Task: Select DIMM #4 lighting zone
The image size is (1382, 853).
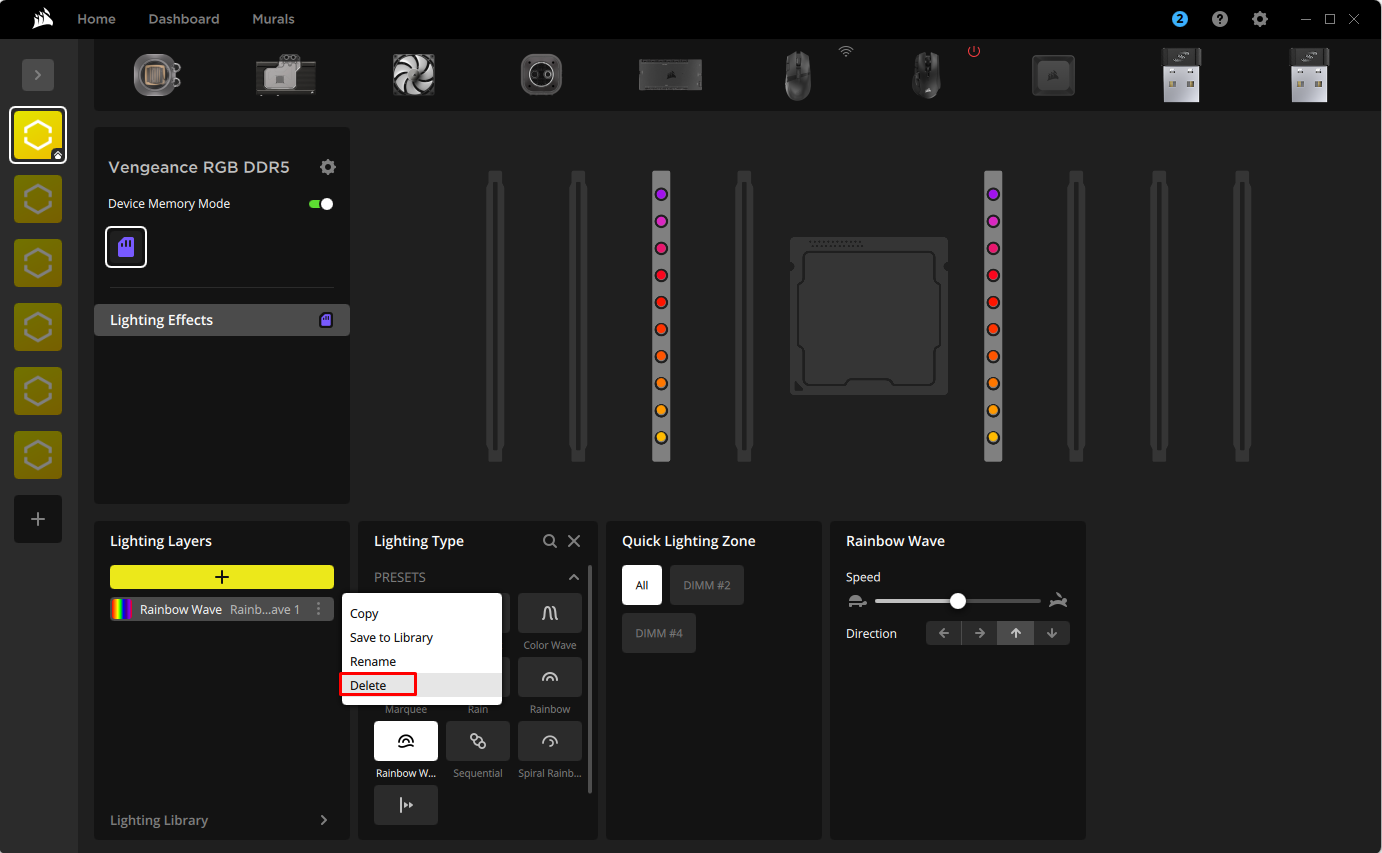Action: pyautogui.click(x=659, y=633)
